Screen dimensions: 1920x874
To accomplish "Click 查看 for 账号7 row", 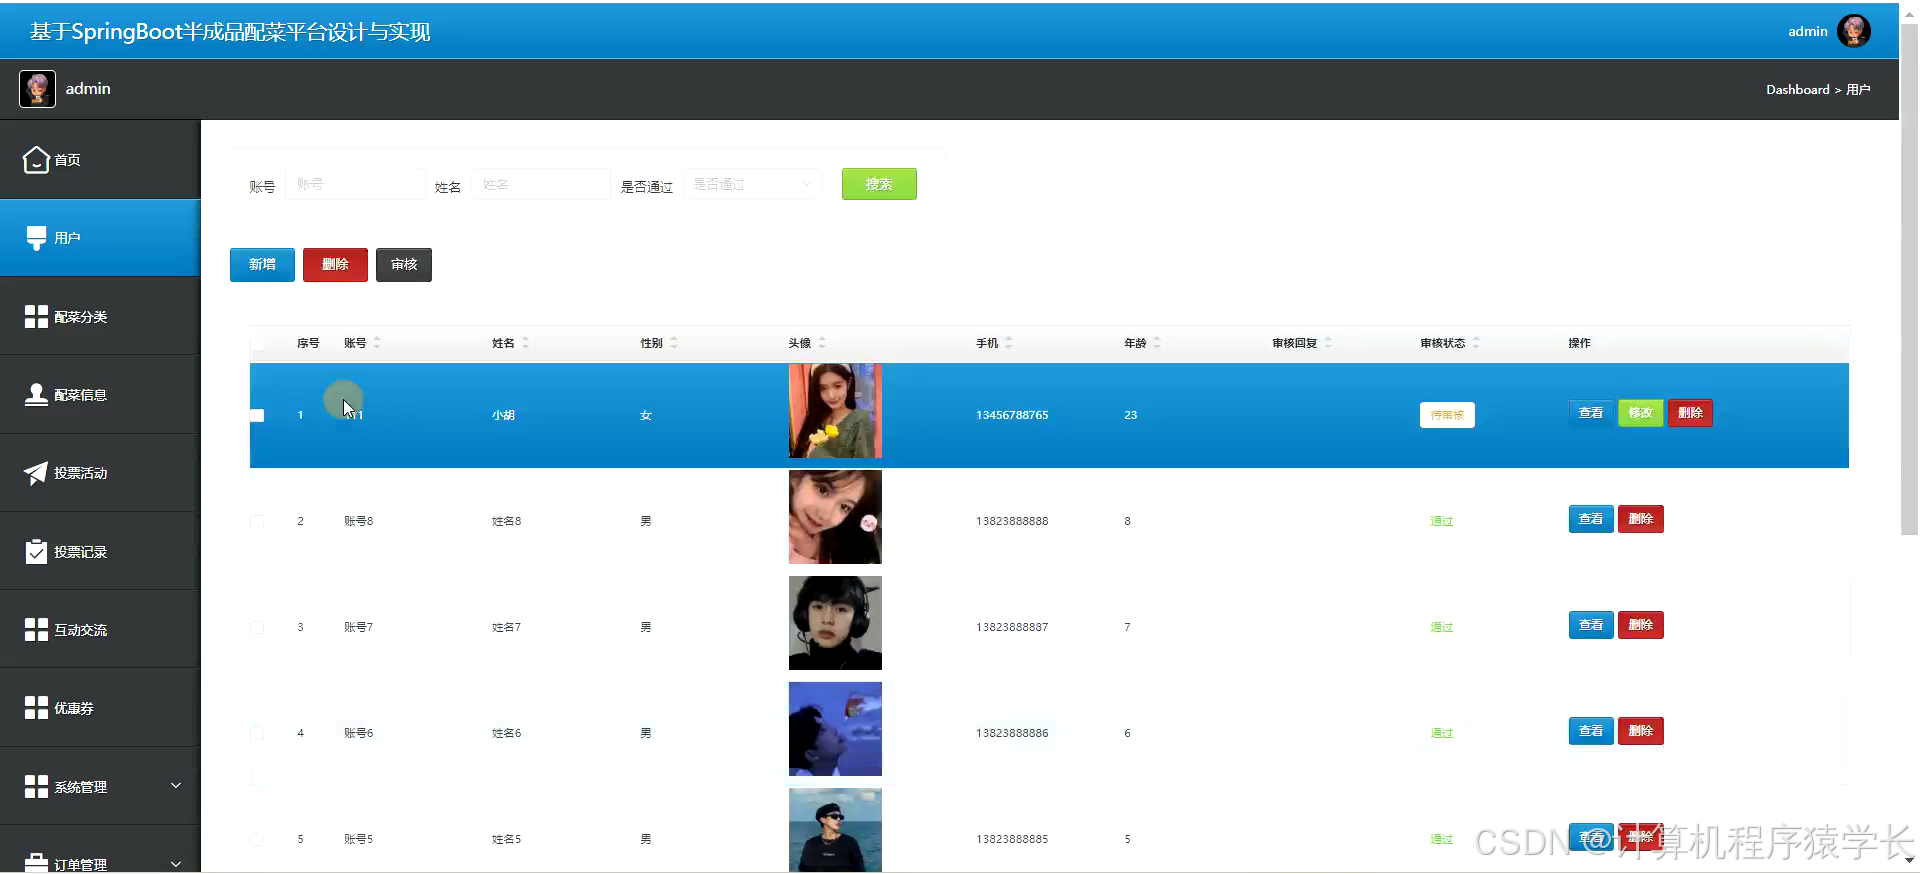I will pyautogui.click(x=1591, y=625).
